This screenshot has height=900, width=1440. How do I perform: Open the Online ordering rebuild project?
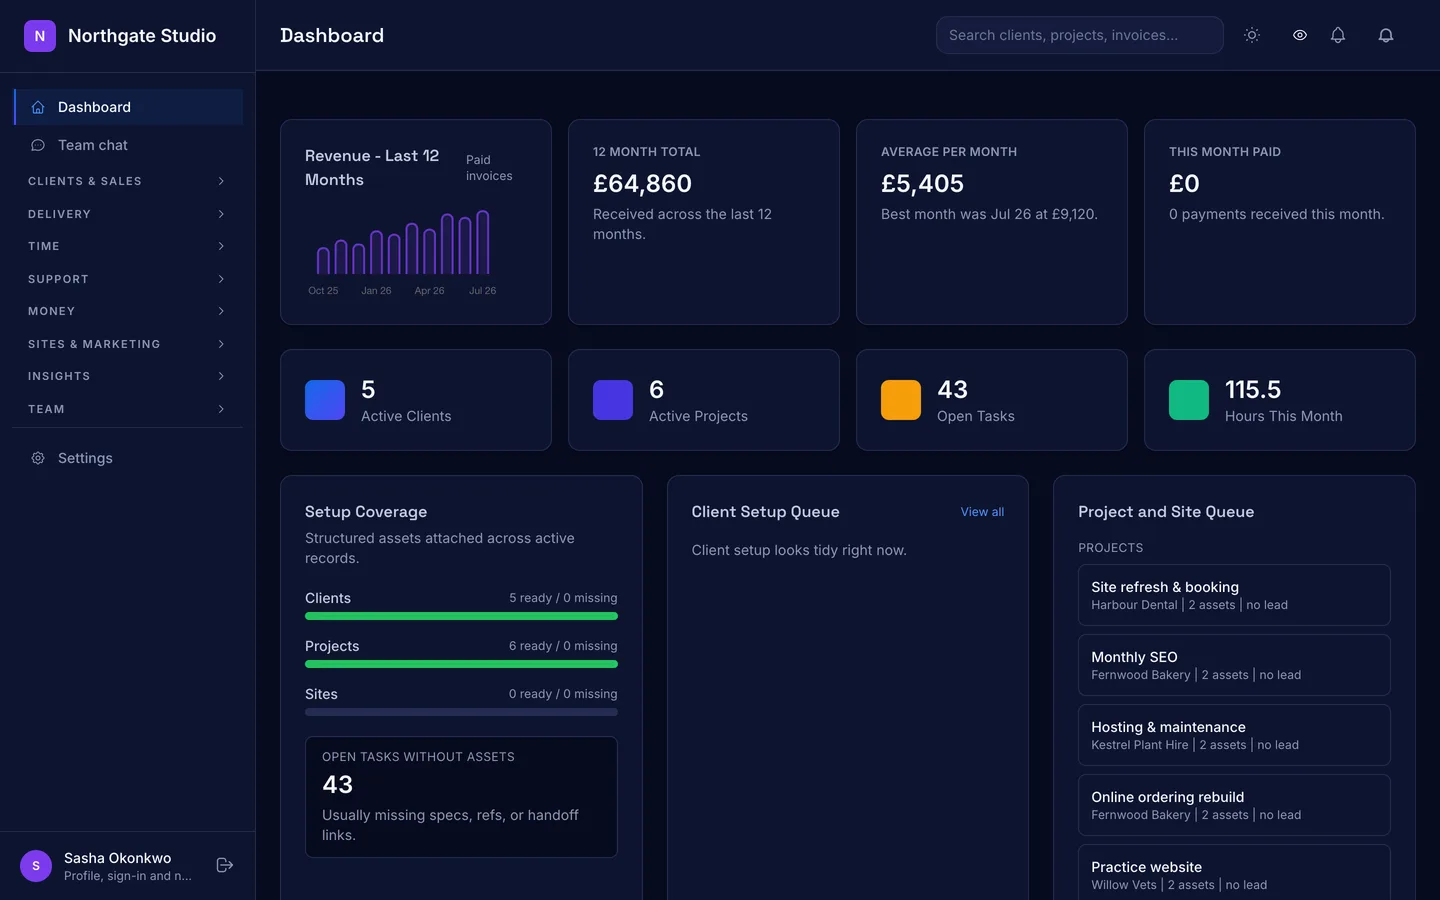[1234, 805]
